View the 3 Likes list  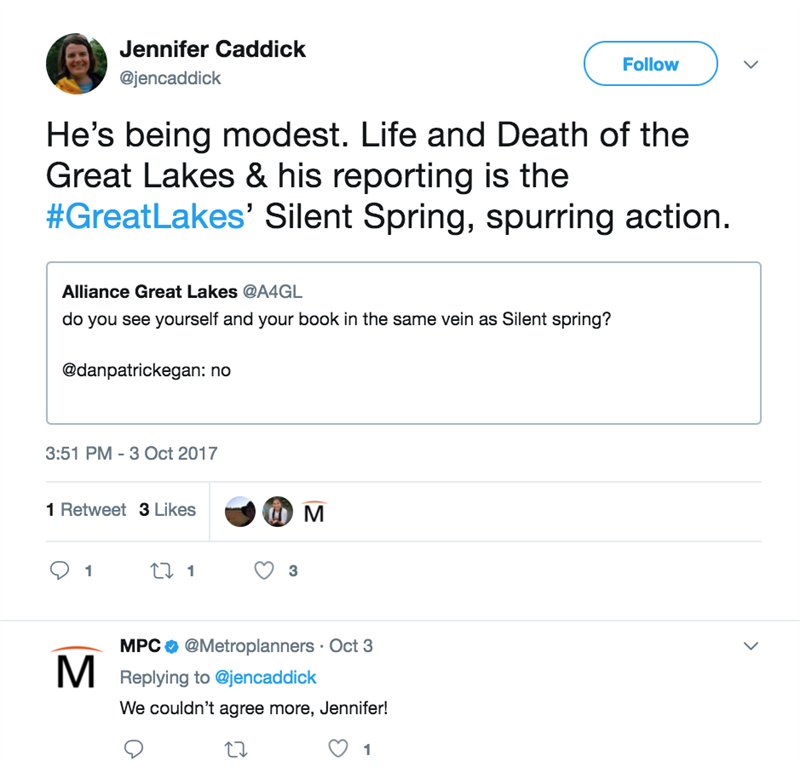point(167,510)
